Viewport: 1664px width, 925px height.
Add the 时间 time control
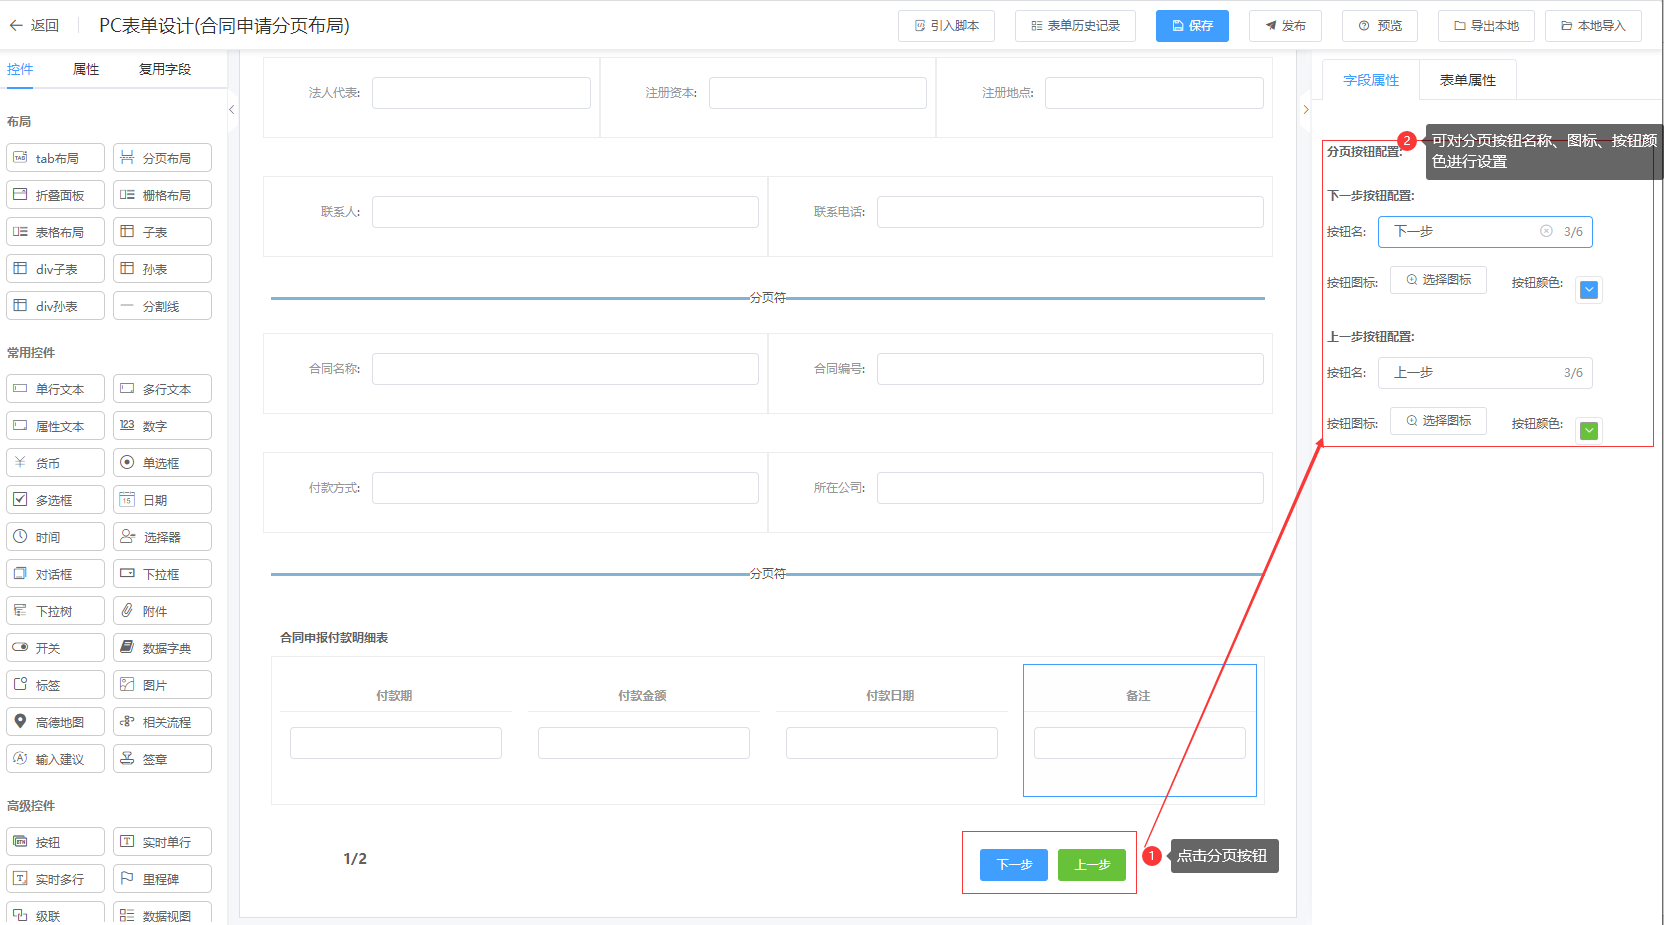tap(55, 537)
